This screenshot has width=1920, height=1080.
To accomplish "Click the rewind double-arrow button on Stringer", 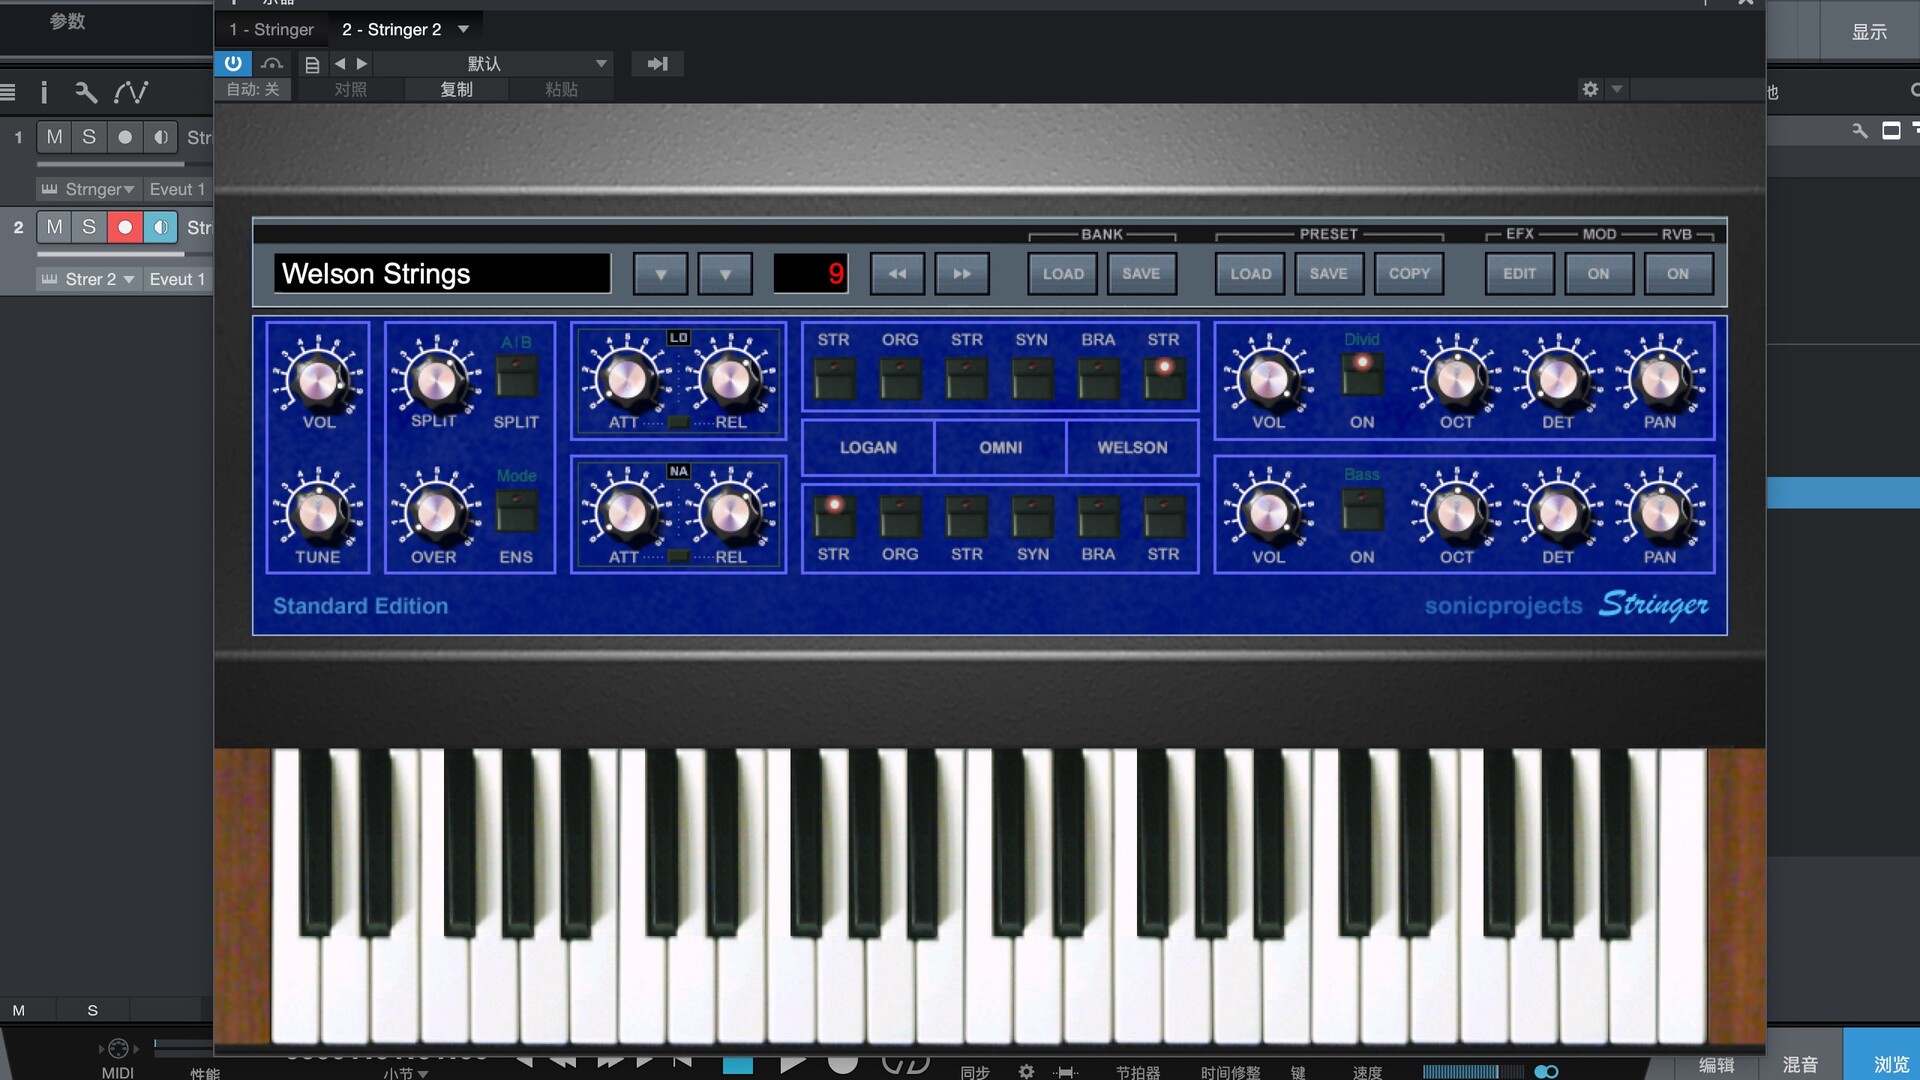I will pos(897,273).
